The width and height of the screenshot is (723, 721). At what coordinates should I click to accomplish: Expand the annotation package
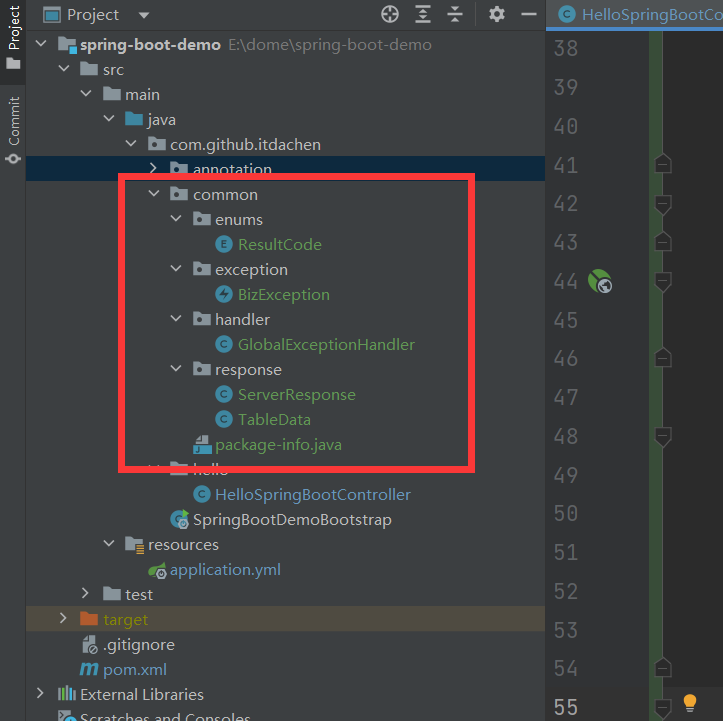[x=153, y=169]
